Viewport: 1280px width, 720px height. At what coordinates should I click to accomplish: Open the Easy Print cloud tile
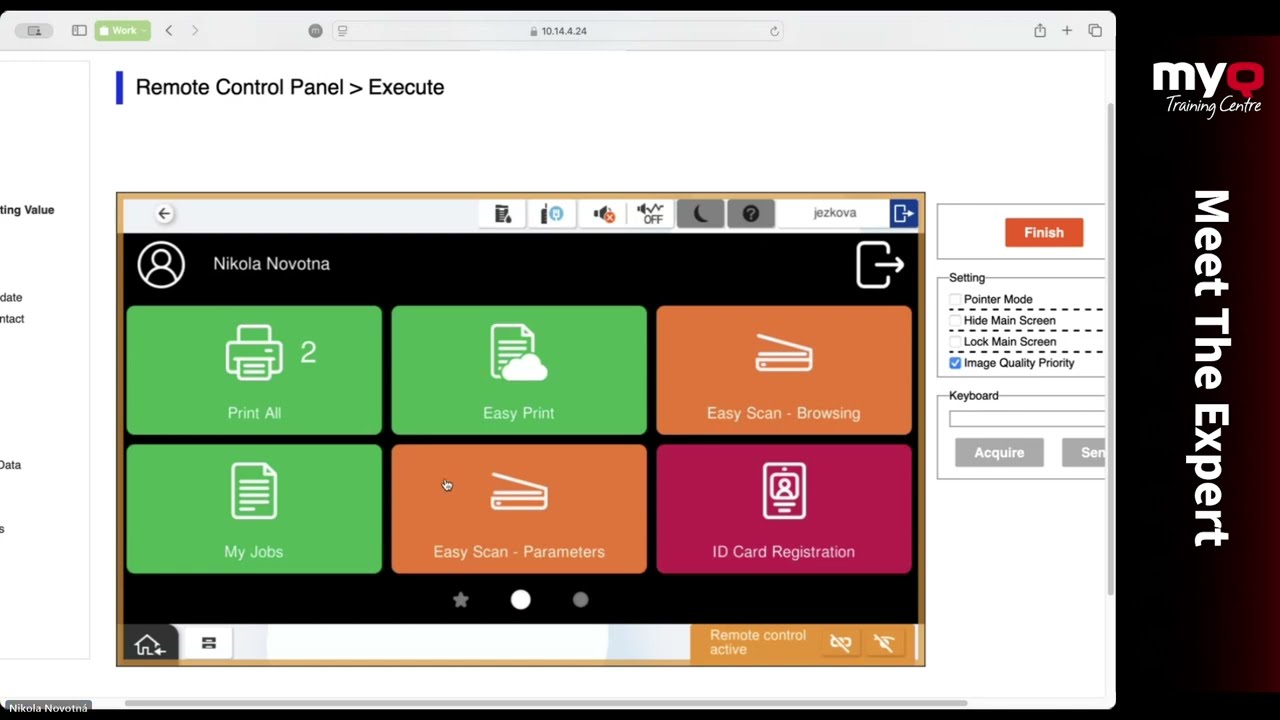point(519,371)
